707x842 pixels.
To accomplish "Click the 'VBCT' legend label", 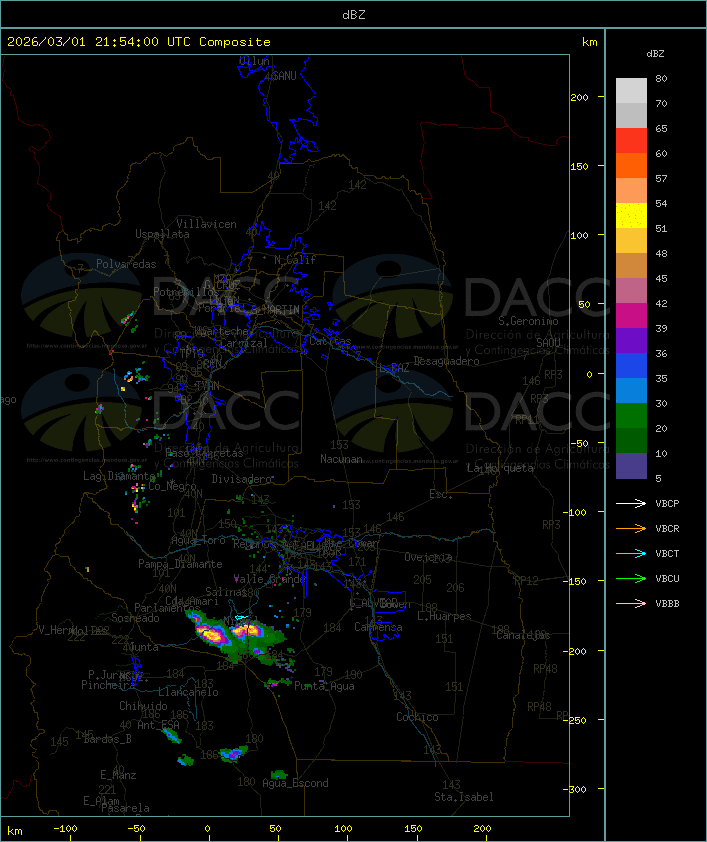I will click(667, 554).
